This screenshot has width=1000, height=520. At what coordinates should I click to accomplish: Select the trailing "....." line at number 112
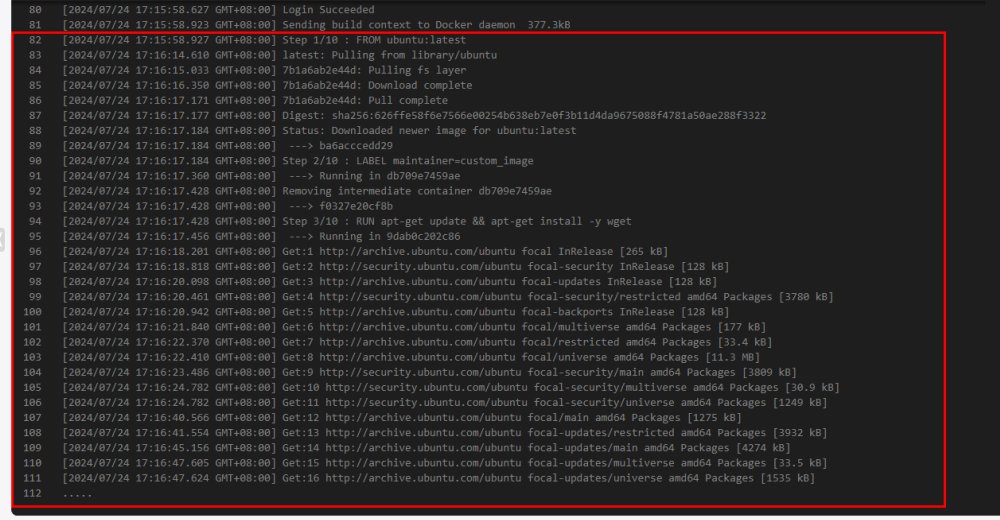click(x=77, y=494)
